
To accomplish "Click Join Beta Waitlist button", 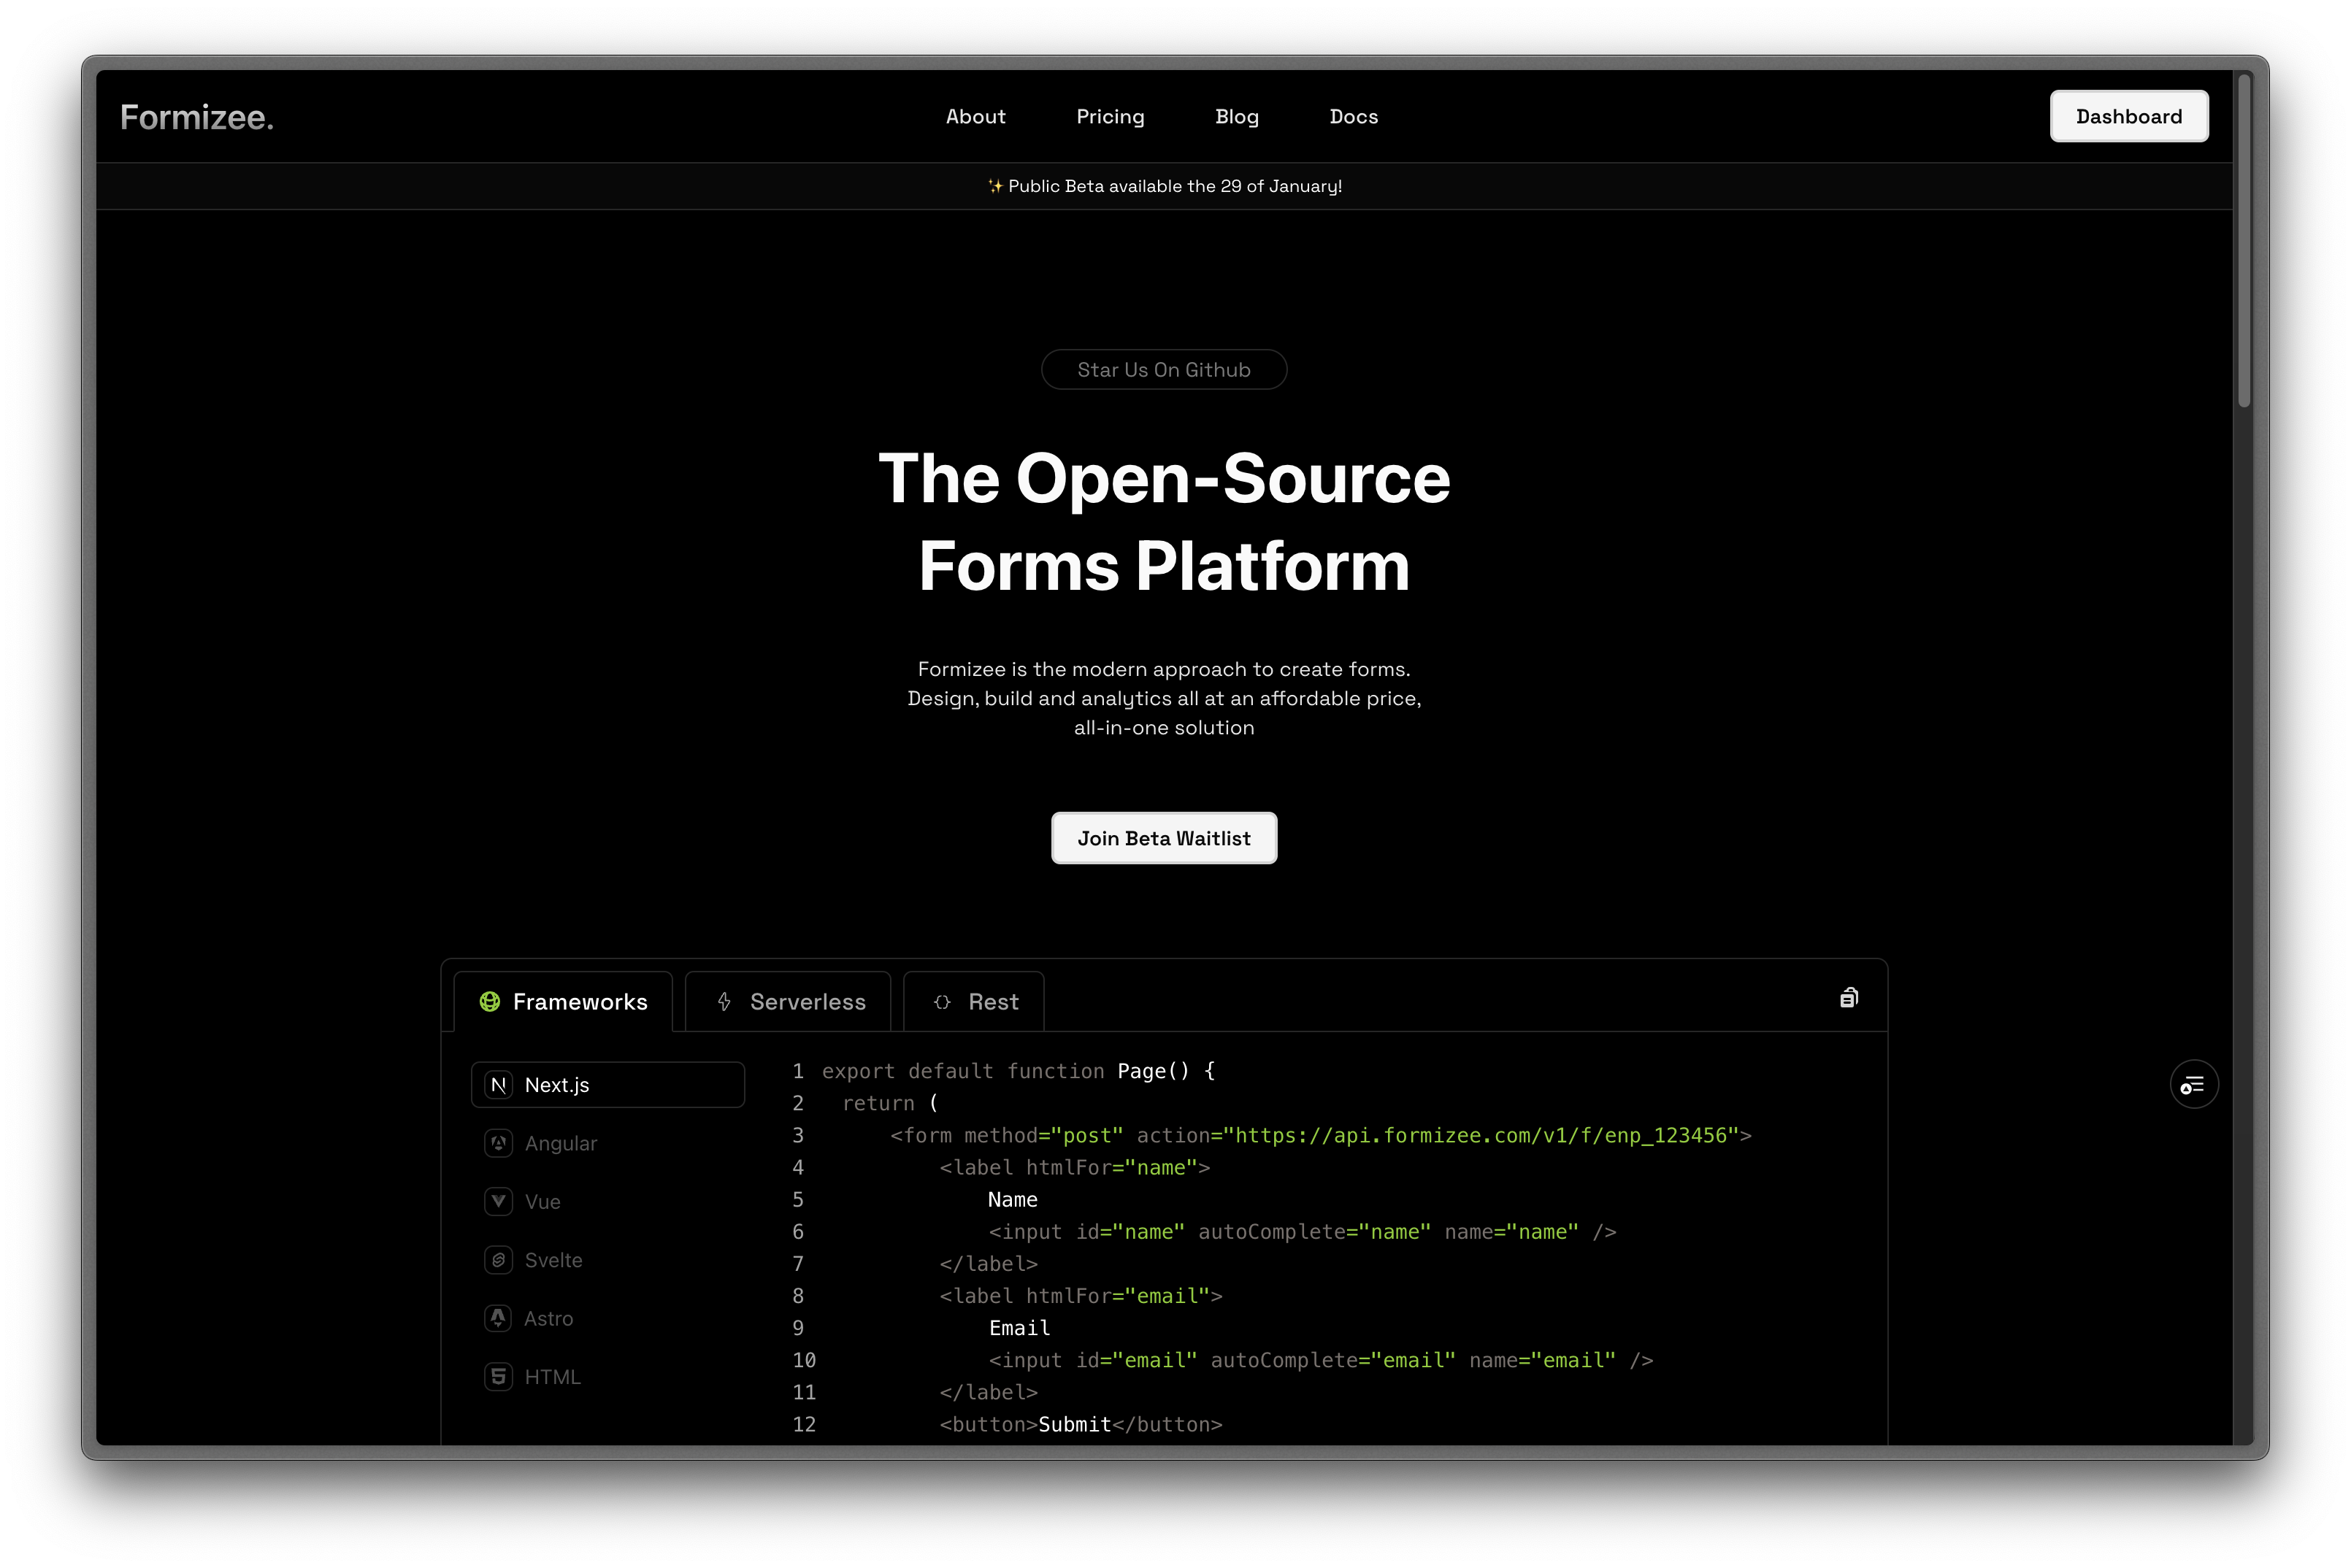I will coord(1163,838).
